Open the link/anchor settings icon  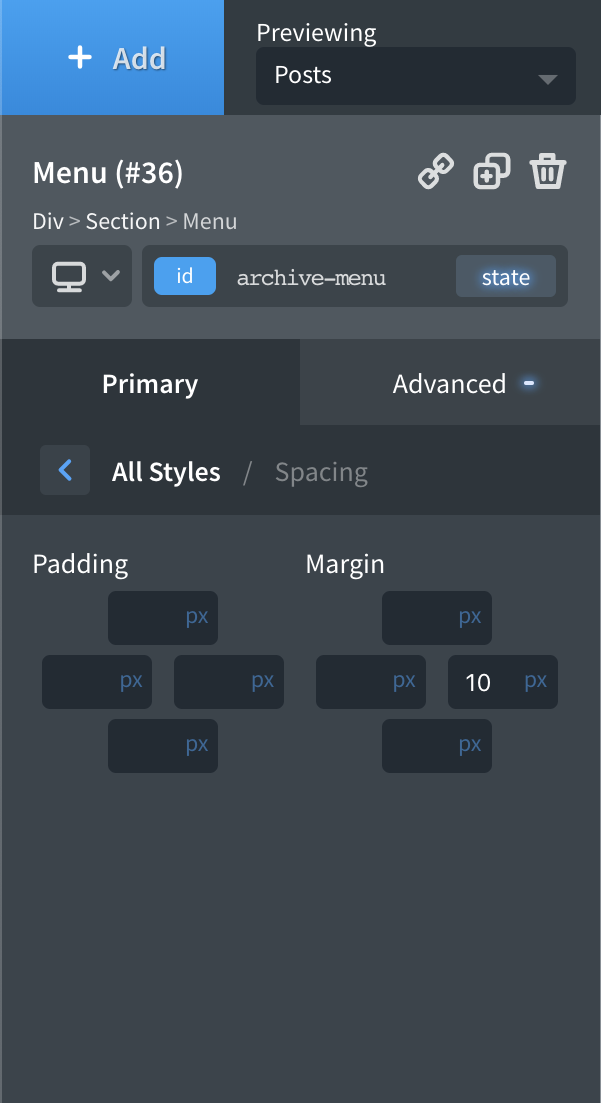click(x=435, y=171)
